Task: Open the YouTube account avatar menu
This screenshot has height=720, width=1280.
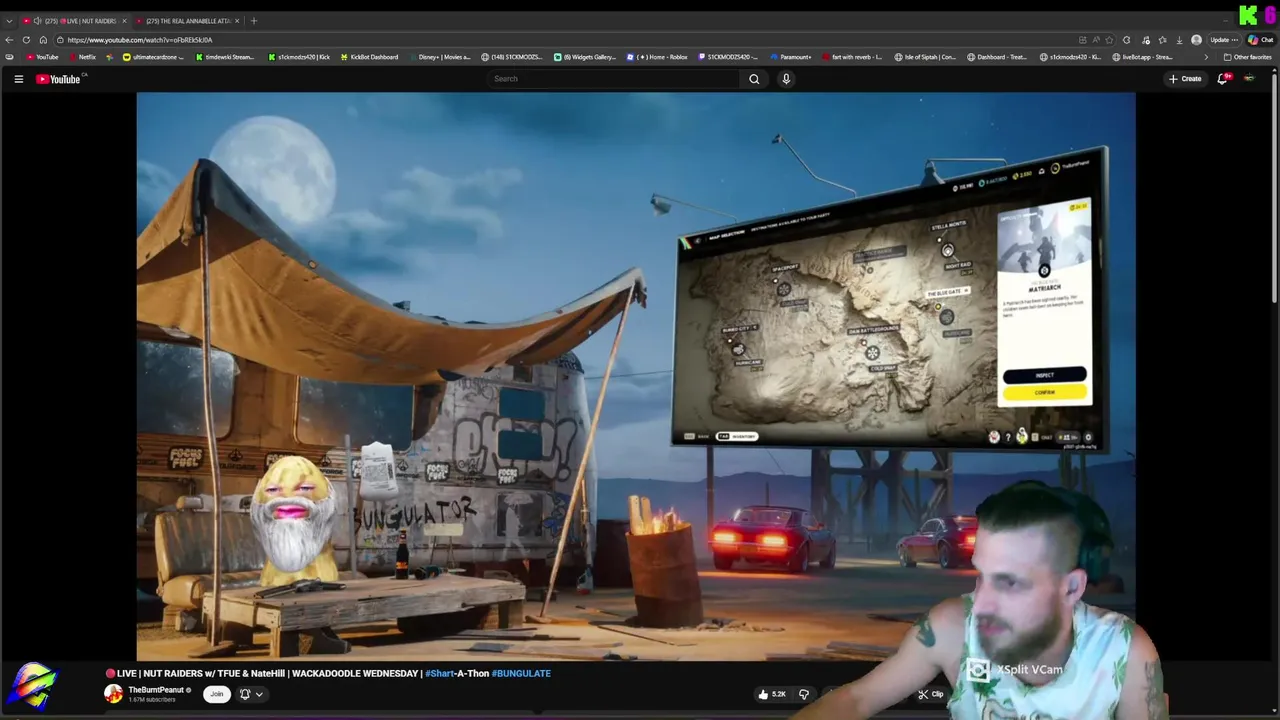Action: click(x=1249, y=79)
